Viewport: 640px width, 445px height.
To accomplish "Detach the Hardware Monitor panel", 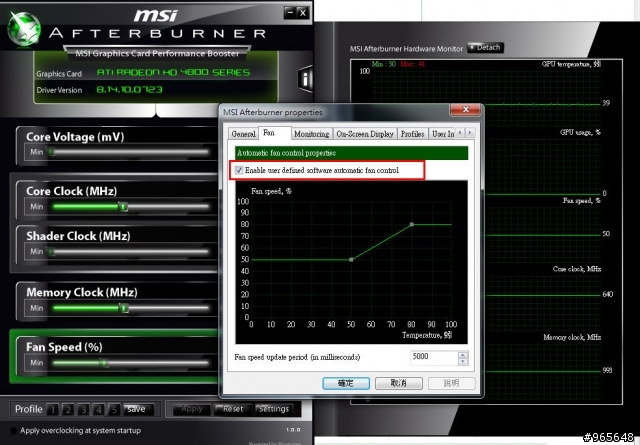I will click(x=485, y=47).
